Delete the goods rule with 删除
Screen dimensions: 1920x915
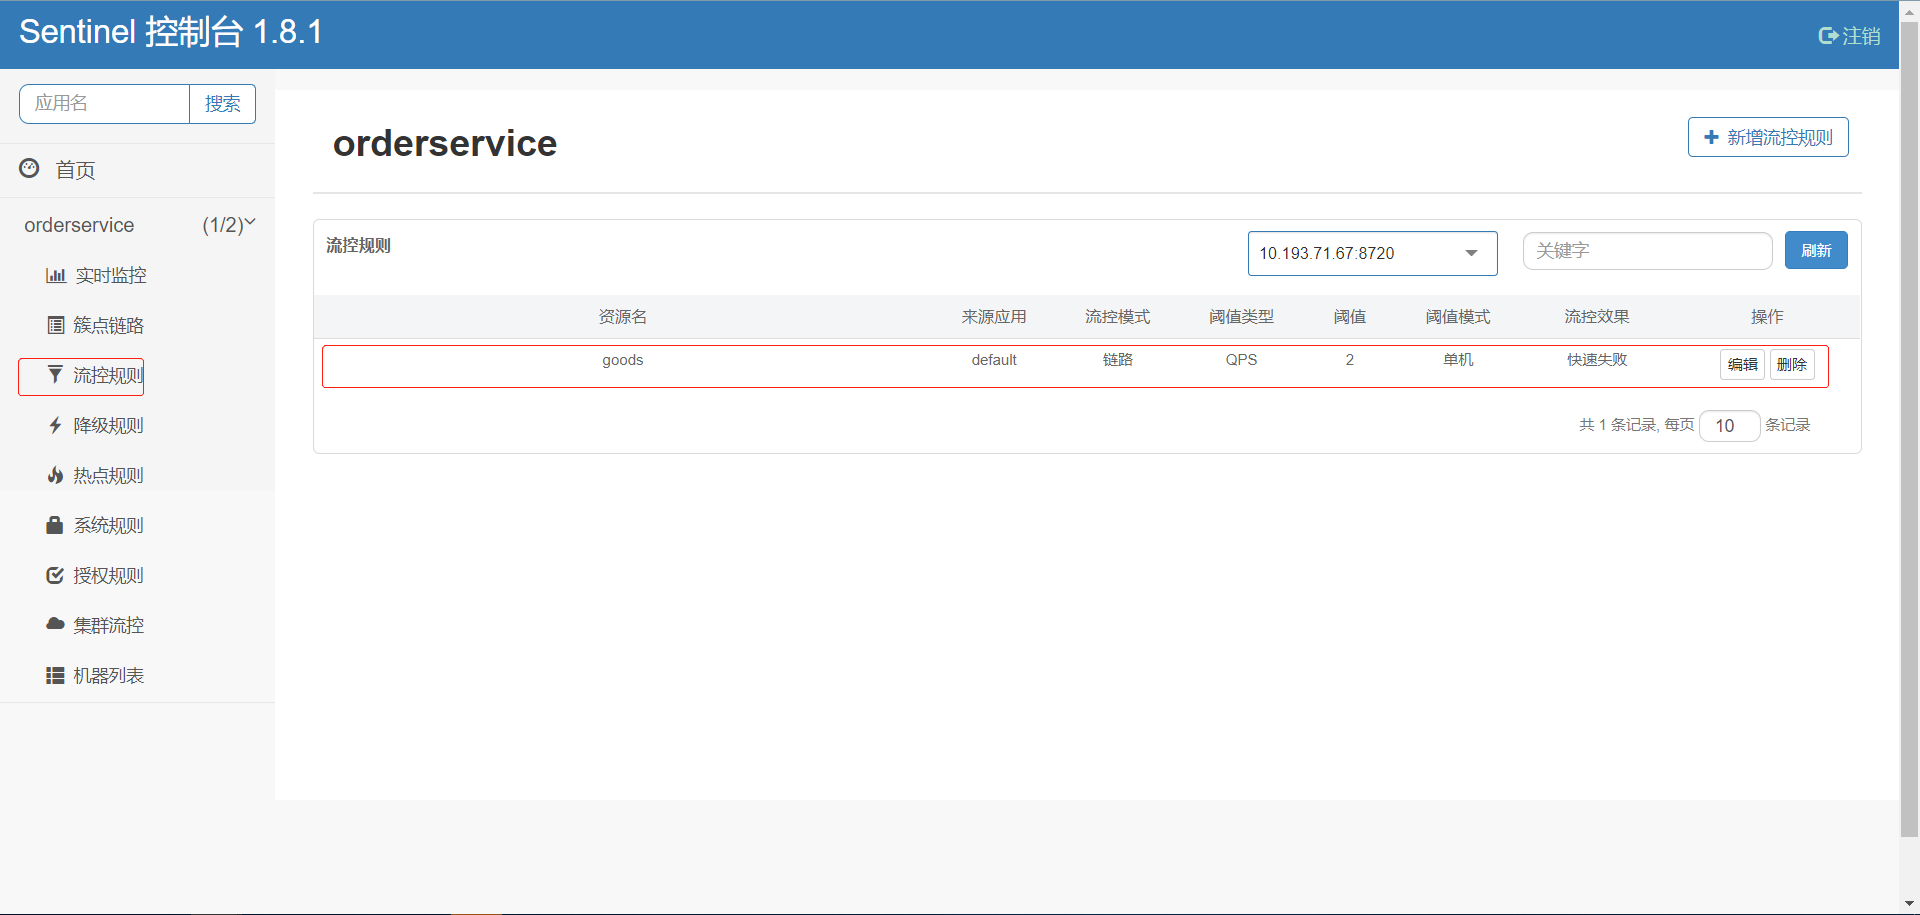pyautogui.click(x=1792, y=364)
